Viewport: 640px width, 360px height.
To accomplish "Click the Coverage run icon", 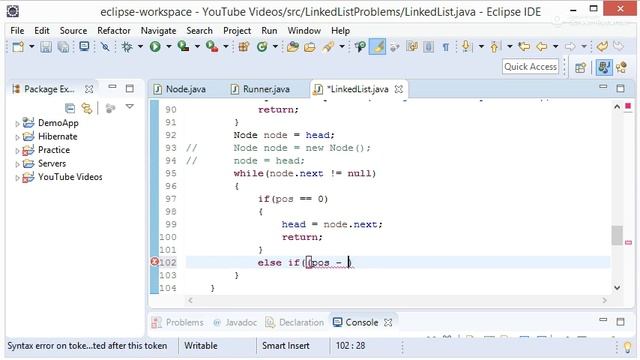I will tap(183, 47).
